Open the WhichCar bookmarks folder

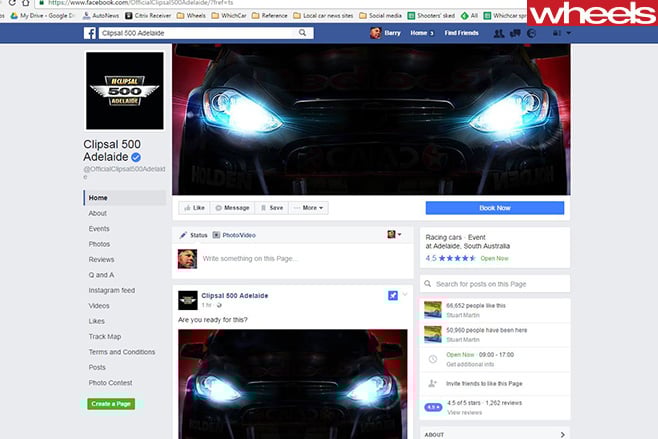click(229, 16)
